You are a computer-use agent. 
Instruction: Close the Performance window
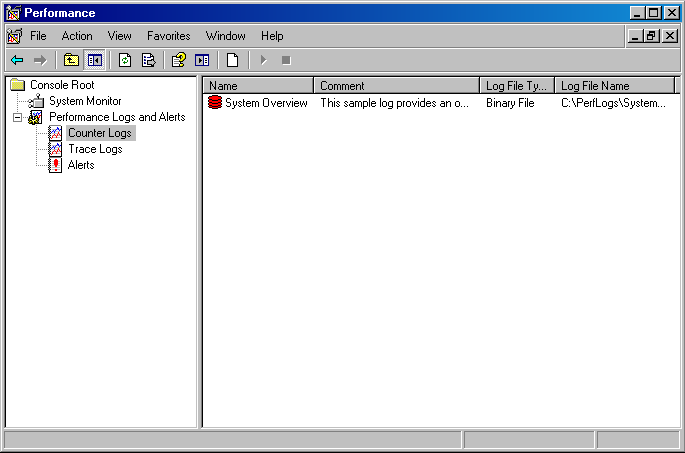pos(671,13)
